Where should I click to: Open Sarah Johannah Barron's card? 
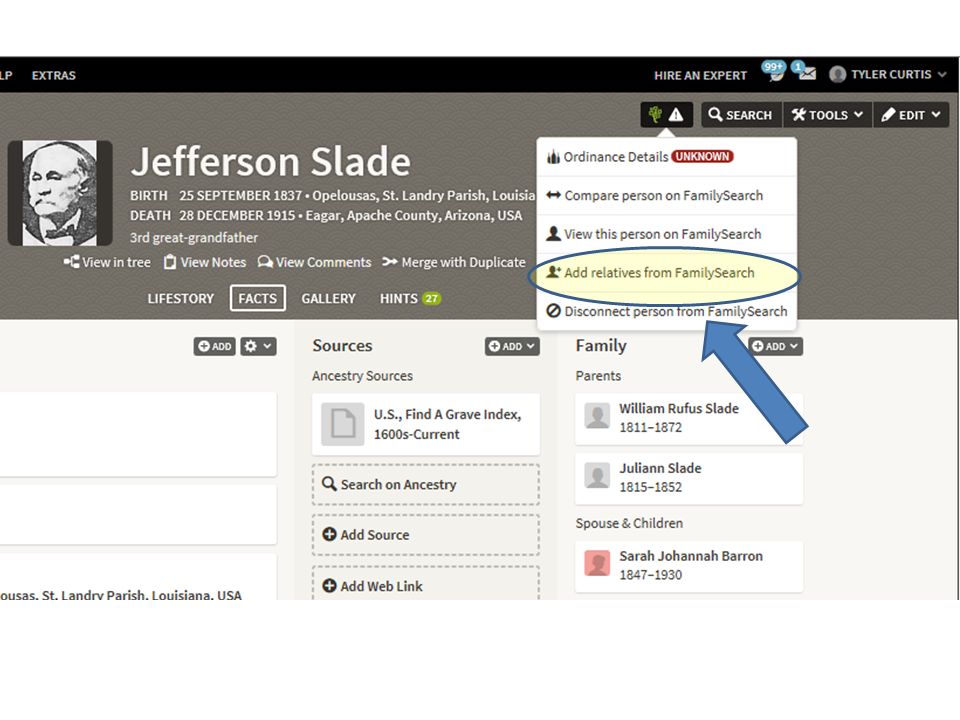(689, 566)
